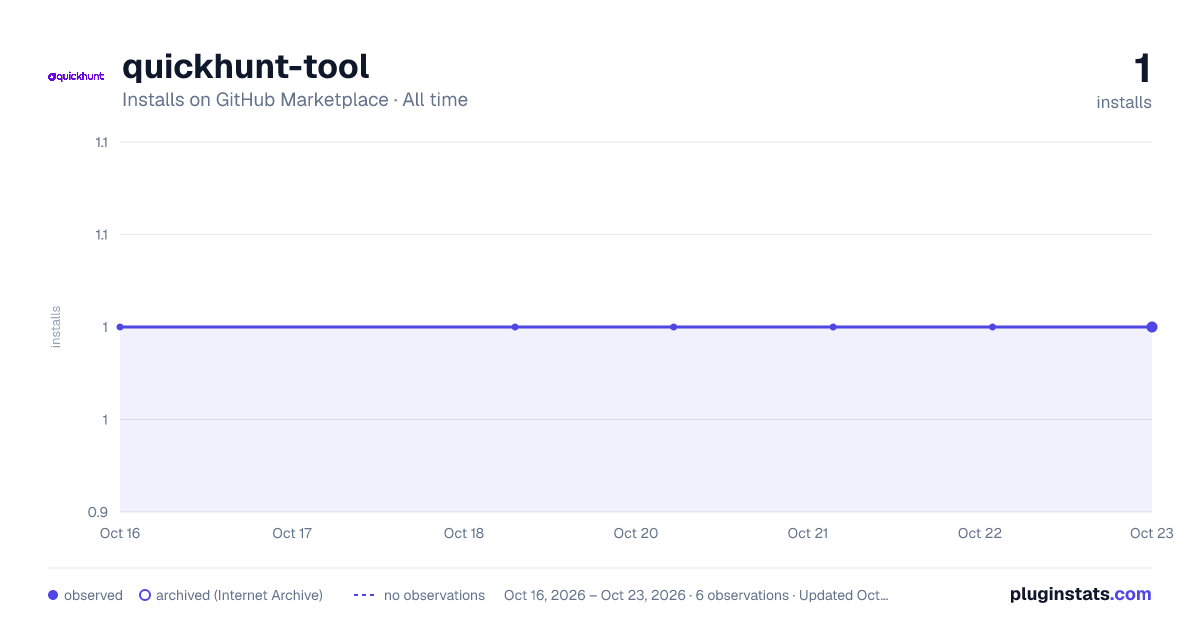Click the Oct 18 axis label

[464, 533]
